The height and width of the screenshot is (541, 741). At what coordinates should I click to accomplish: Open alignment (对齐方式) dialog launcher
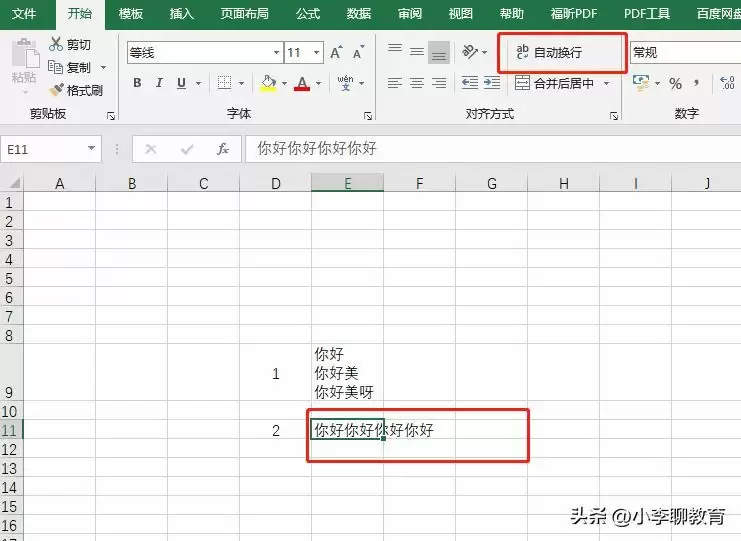click(x=614, y=116)
